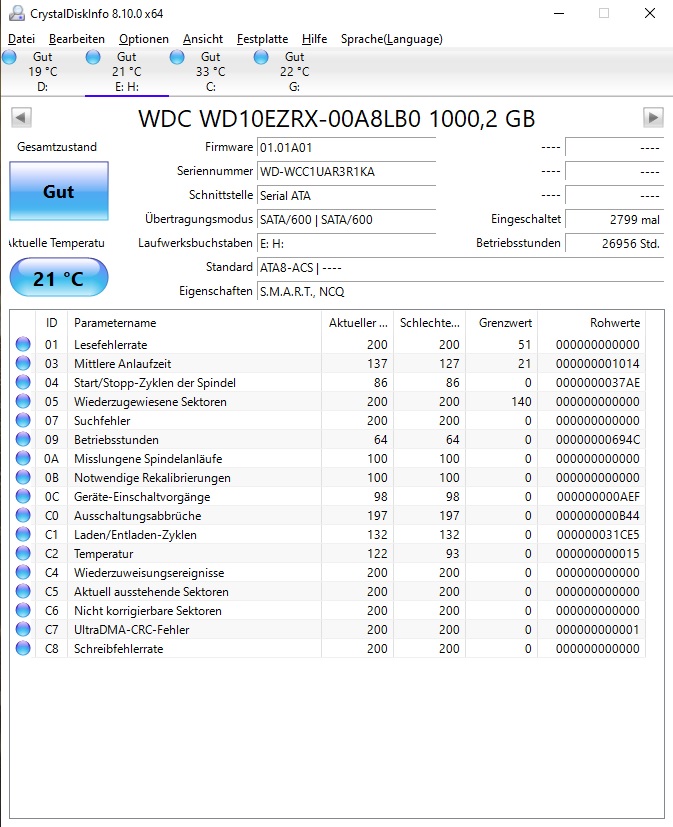The width and height of the screenshot is (673, 827).
Task: Click status icon for Notwendige Rekalibrierungen
Action: coord(23,477)
